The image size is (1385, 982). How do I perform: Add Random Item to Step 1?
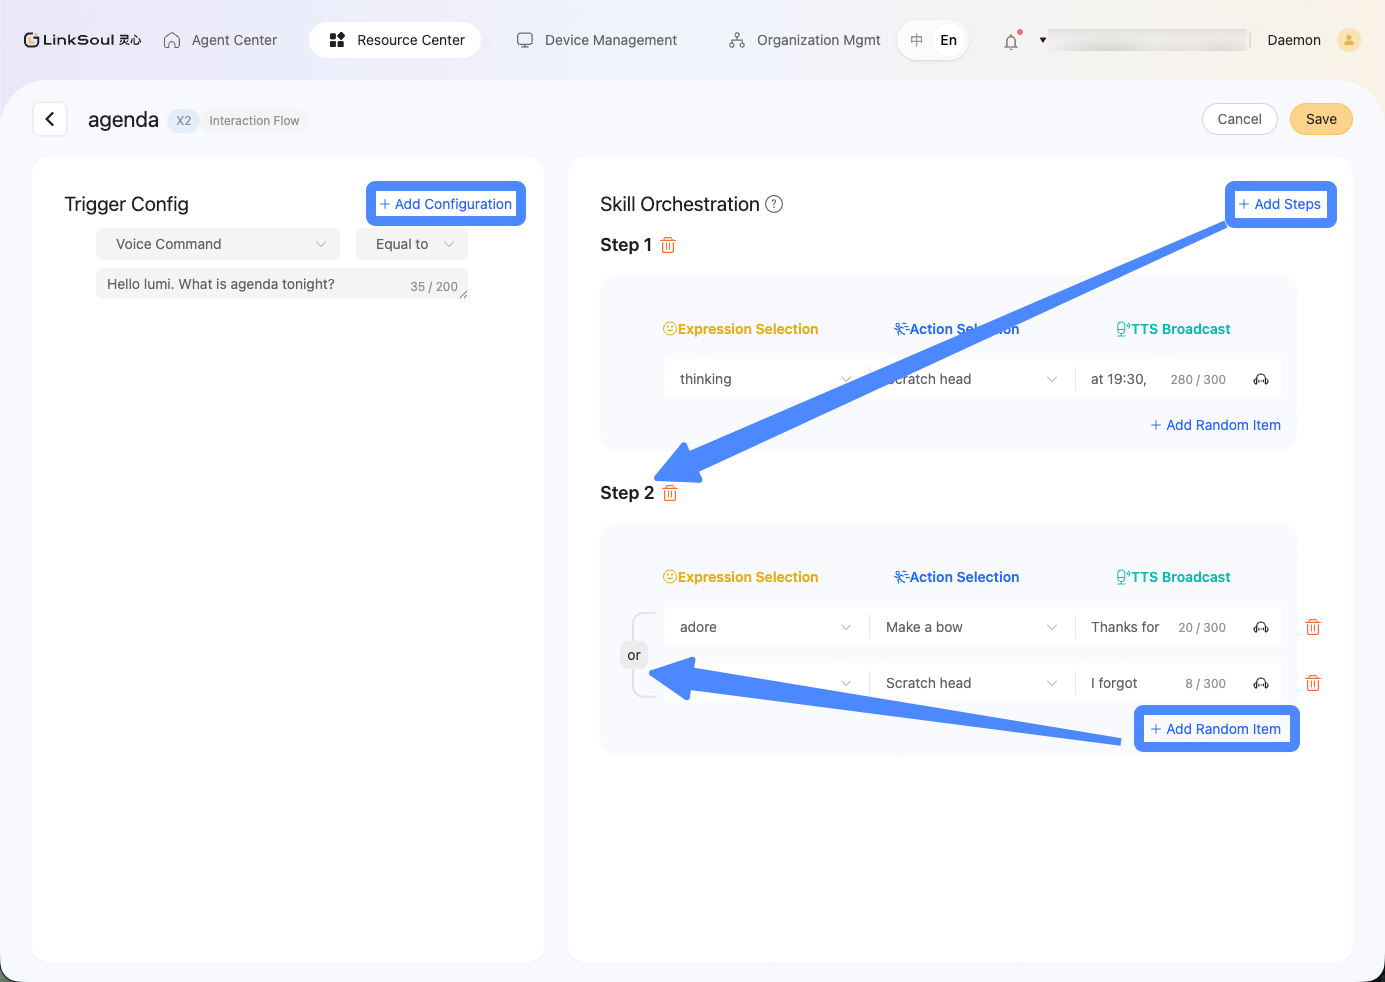click(x=1215, y=425)
